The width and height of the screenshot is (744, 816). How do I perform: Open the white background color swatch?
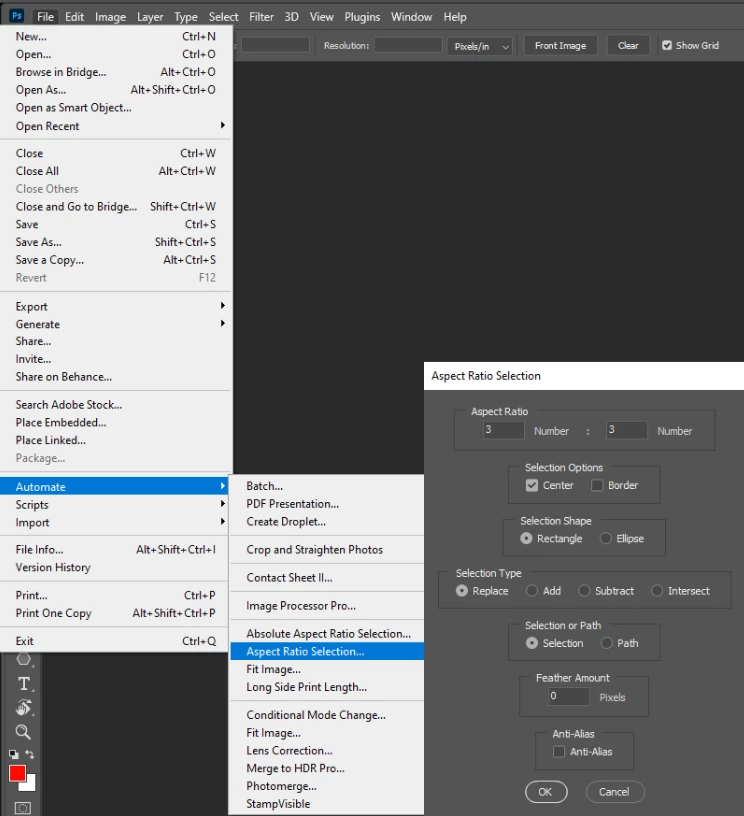pyautogui.click(x=31, y=785)
